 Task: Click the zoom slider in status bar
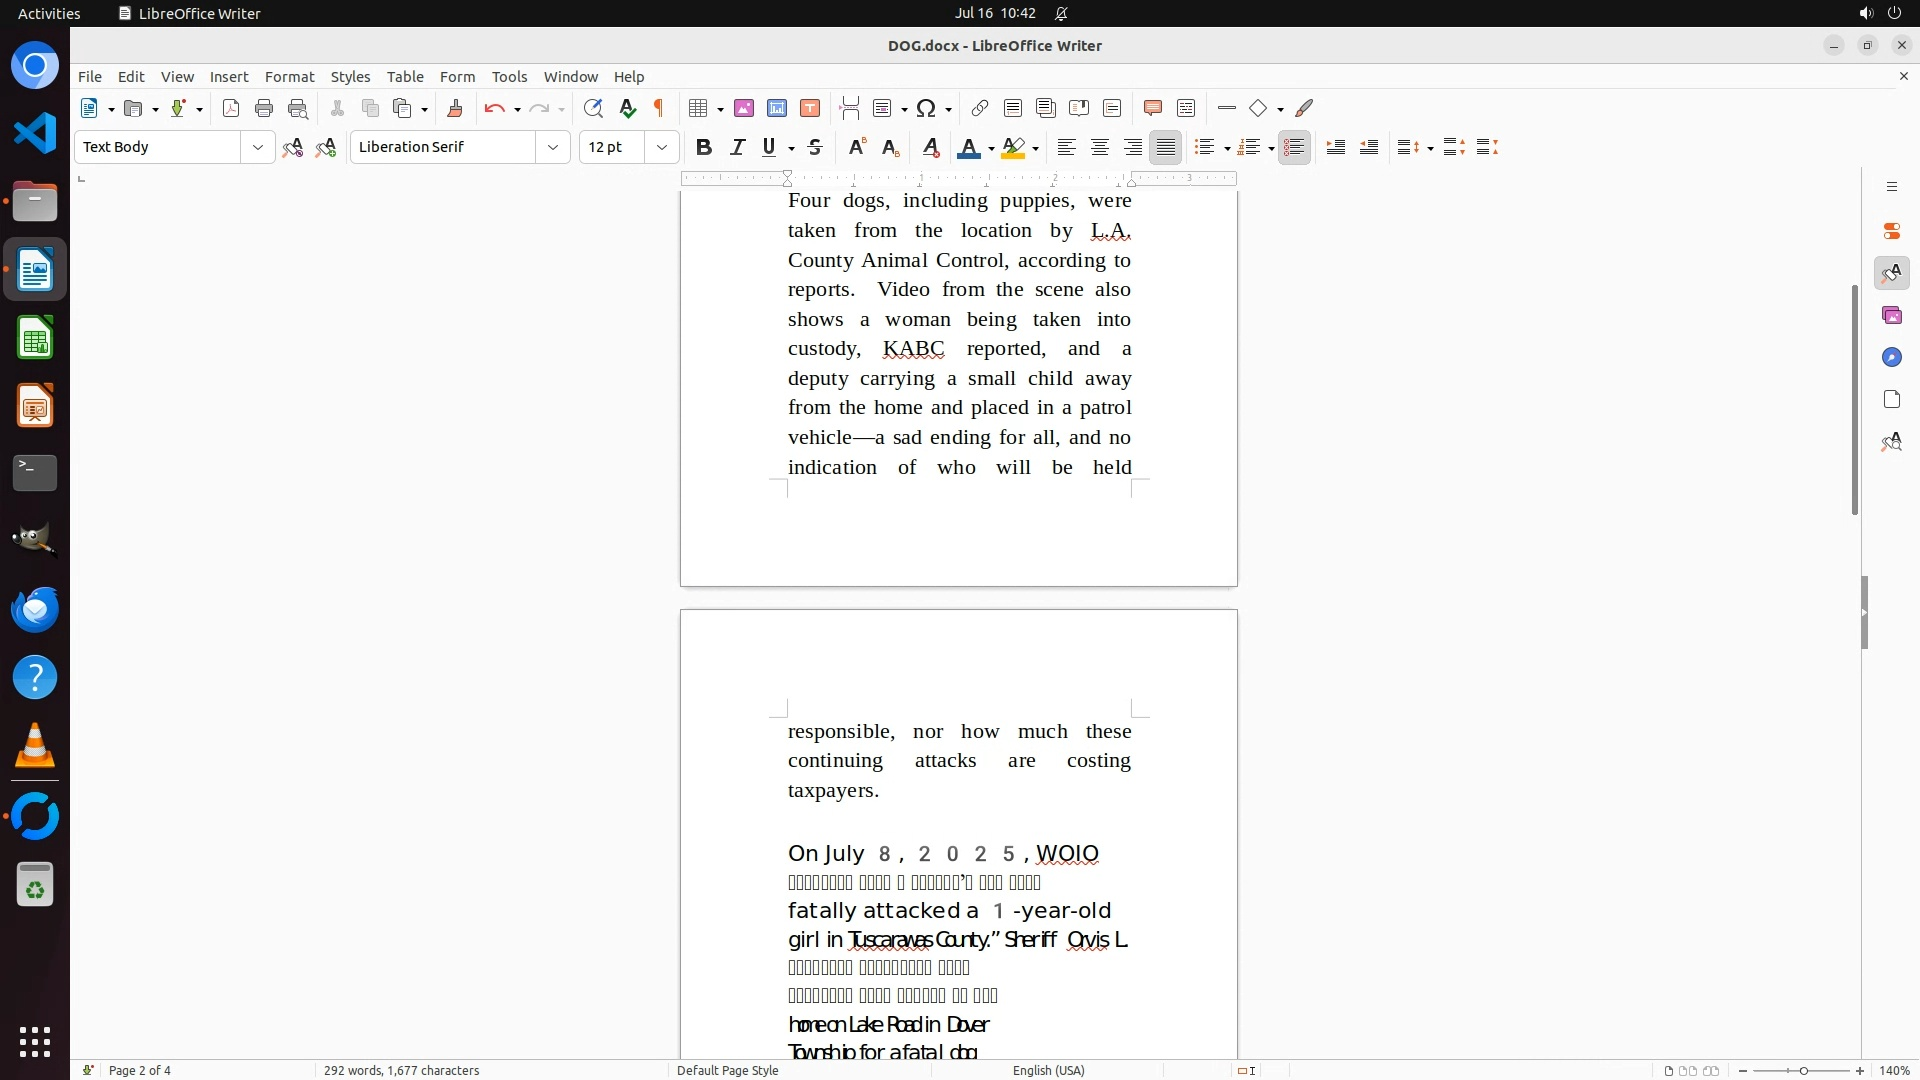tap(1802, 1071)
